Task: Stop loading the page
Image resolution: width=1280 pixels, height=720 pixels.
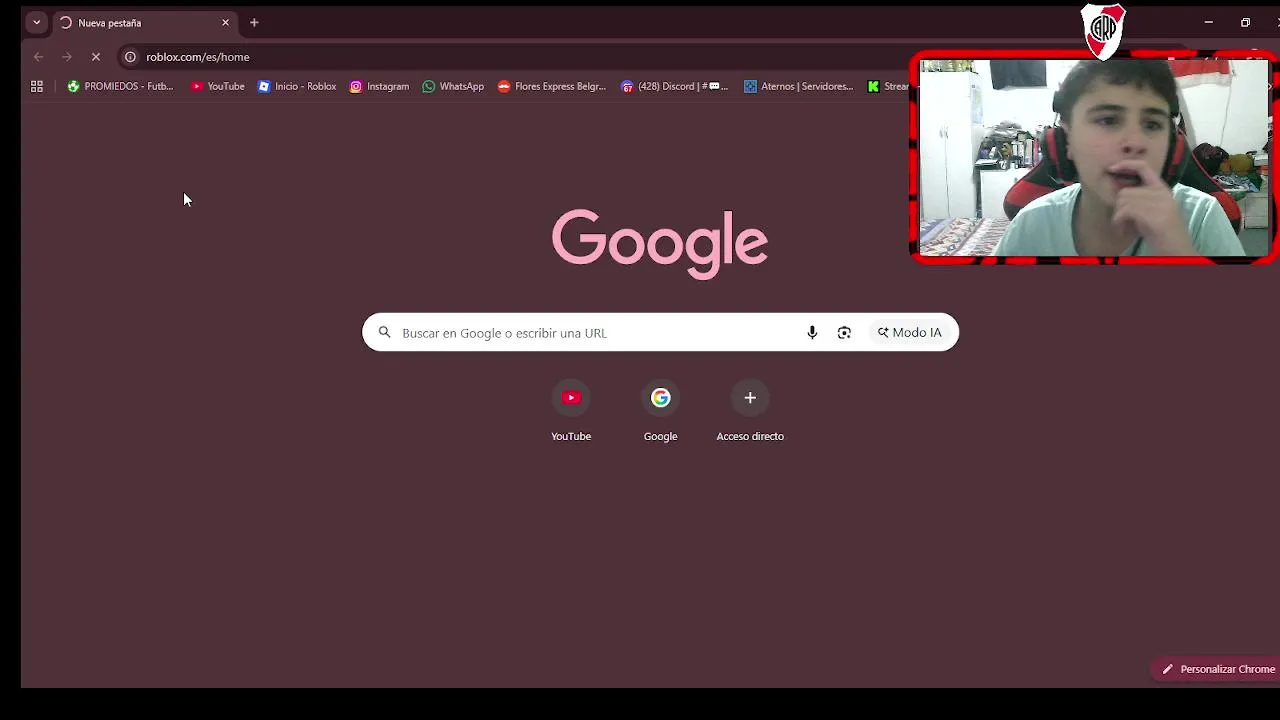Action: (x=96, y=57)
